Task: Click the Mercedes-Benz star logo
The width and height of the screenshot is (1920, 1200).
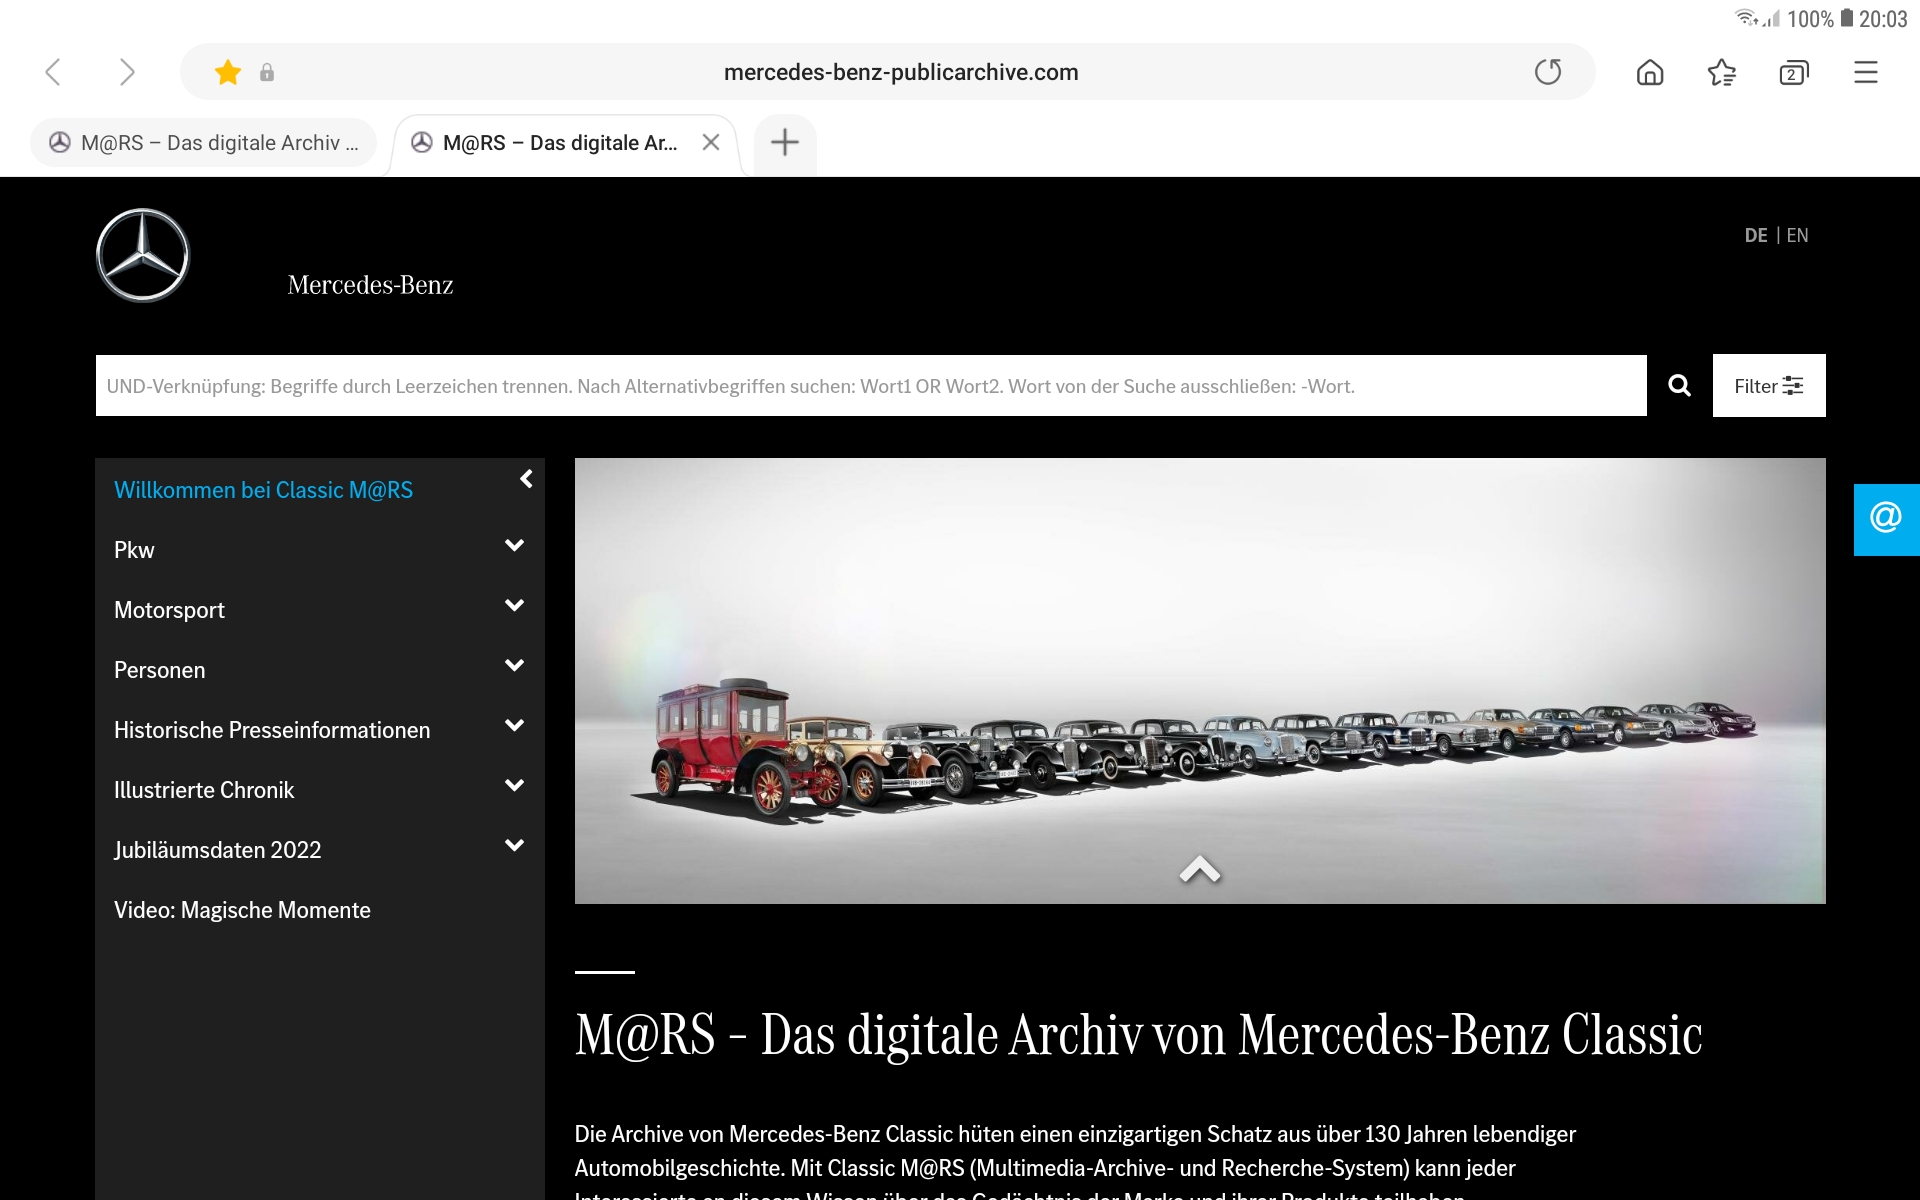Action: point(143,255)
